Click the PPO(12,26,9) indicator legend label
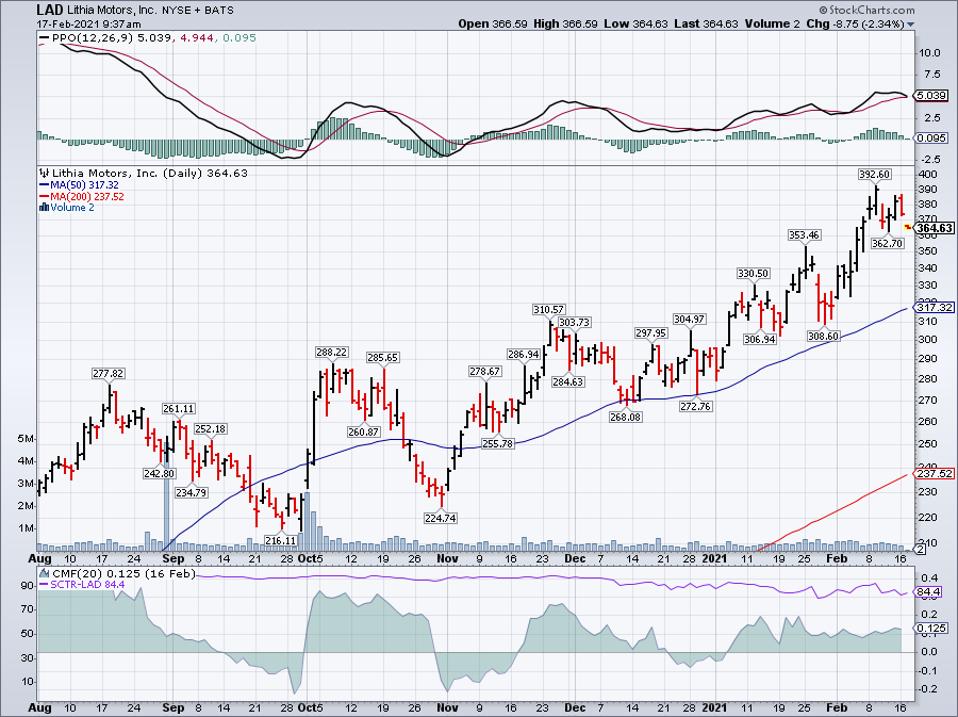The width and height of the screenshot is (958, 717). tap(93, 38)
